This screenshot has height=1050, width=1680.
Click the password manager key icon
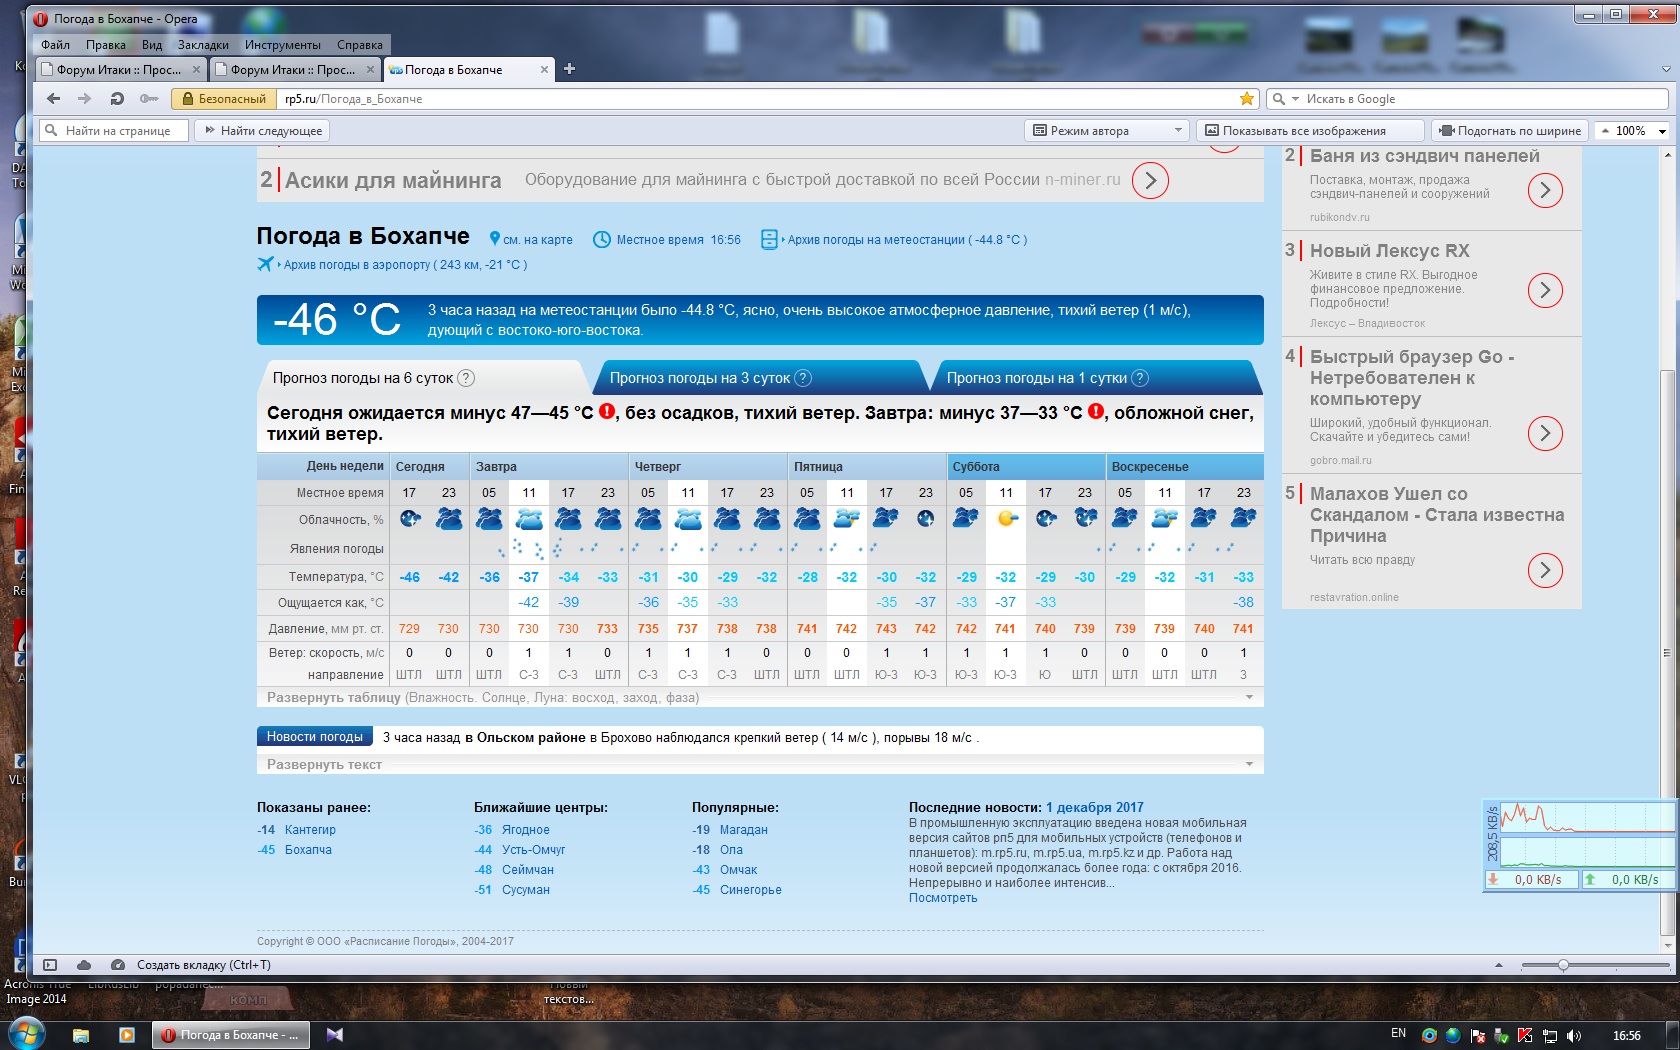(149, 99)
